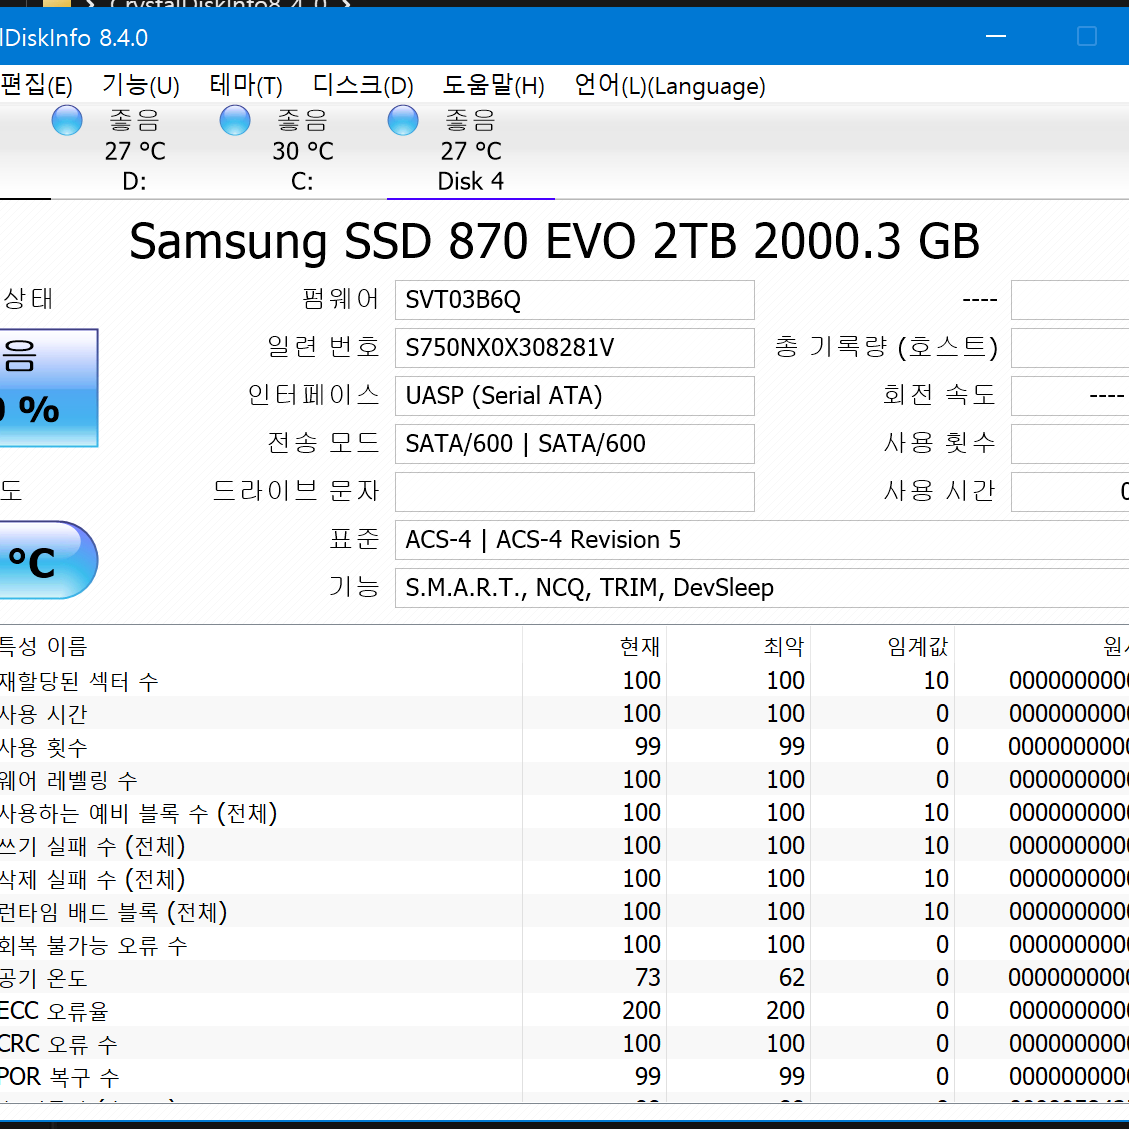The width and height of the screenshot is (1129, 1129).
Task: Click the standard field ACS-4 Revision 5
Action: tap(762, 540)
